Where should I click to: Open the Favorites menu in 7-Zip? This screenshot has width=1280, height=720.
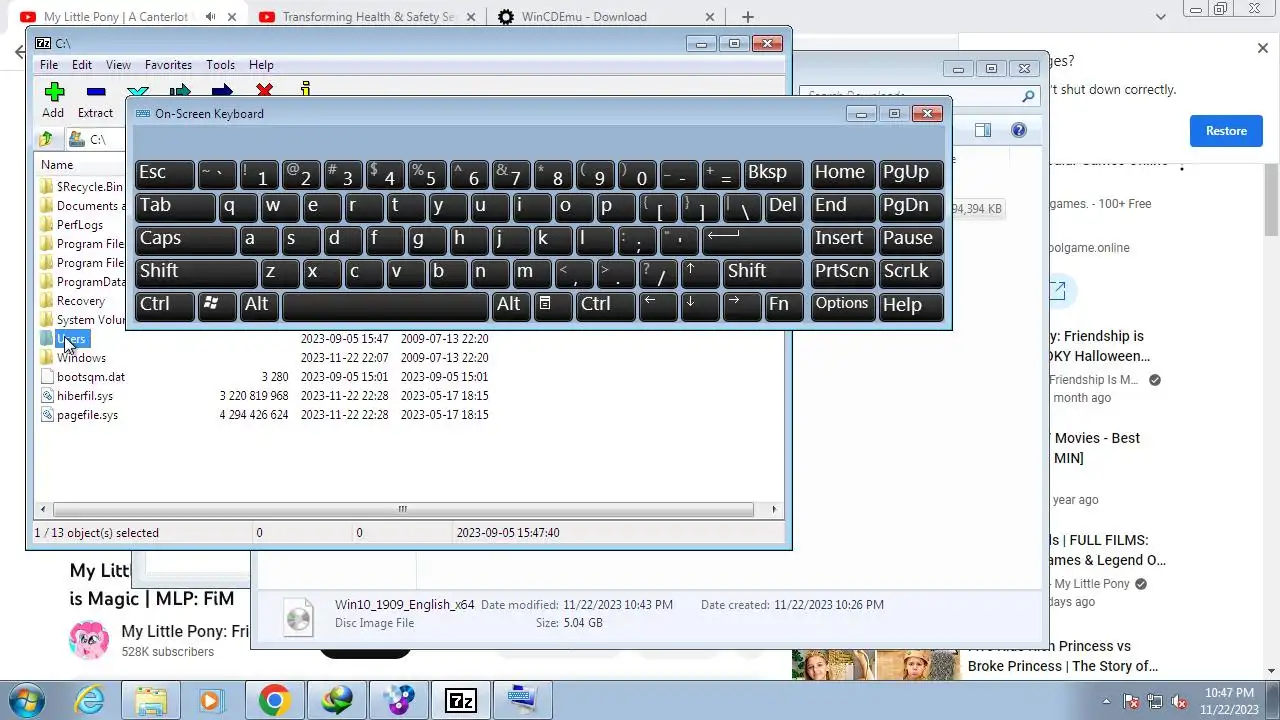point(168,65)
